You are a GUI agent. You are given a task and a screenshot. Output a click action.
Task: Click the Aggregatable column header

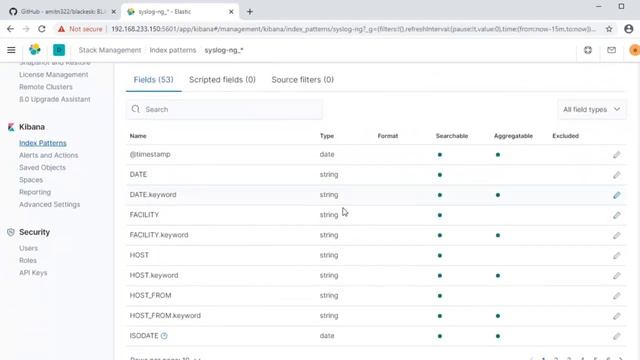(x=513, y=136)
